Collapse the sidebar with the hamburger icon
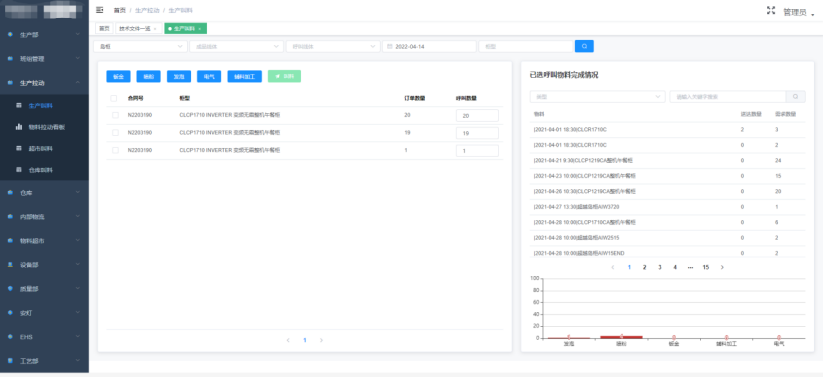The image size is (824, 378). click(x=99, y=10)
